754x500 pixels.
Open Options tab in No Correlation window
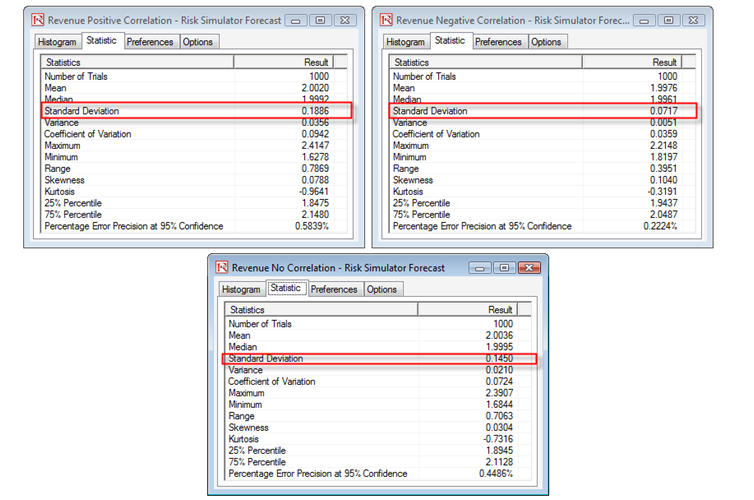pos(382,290)
